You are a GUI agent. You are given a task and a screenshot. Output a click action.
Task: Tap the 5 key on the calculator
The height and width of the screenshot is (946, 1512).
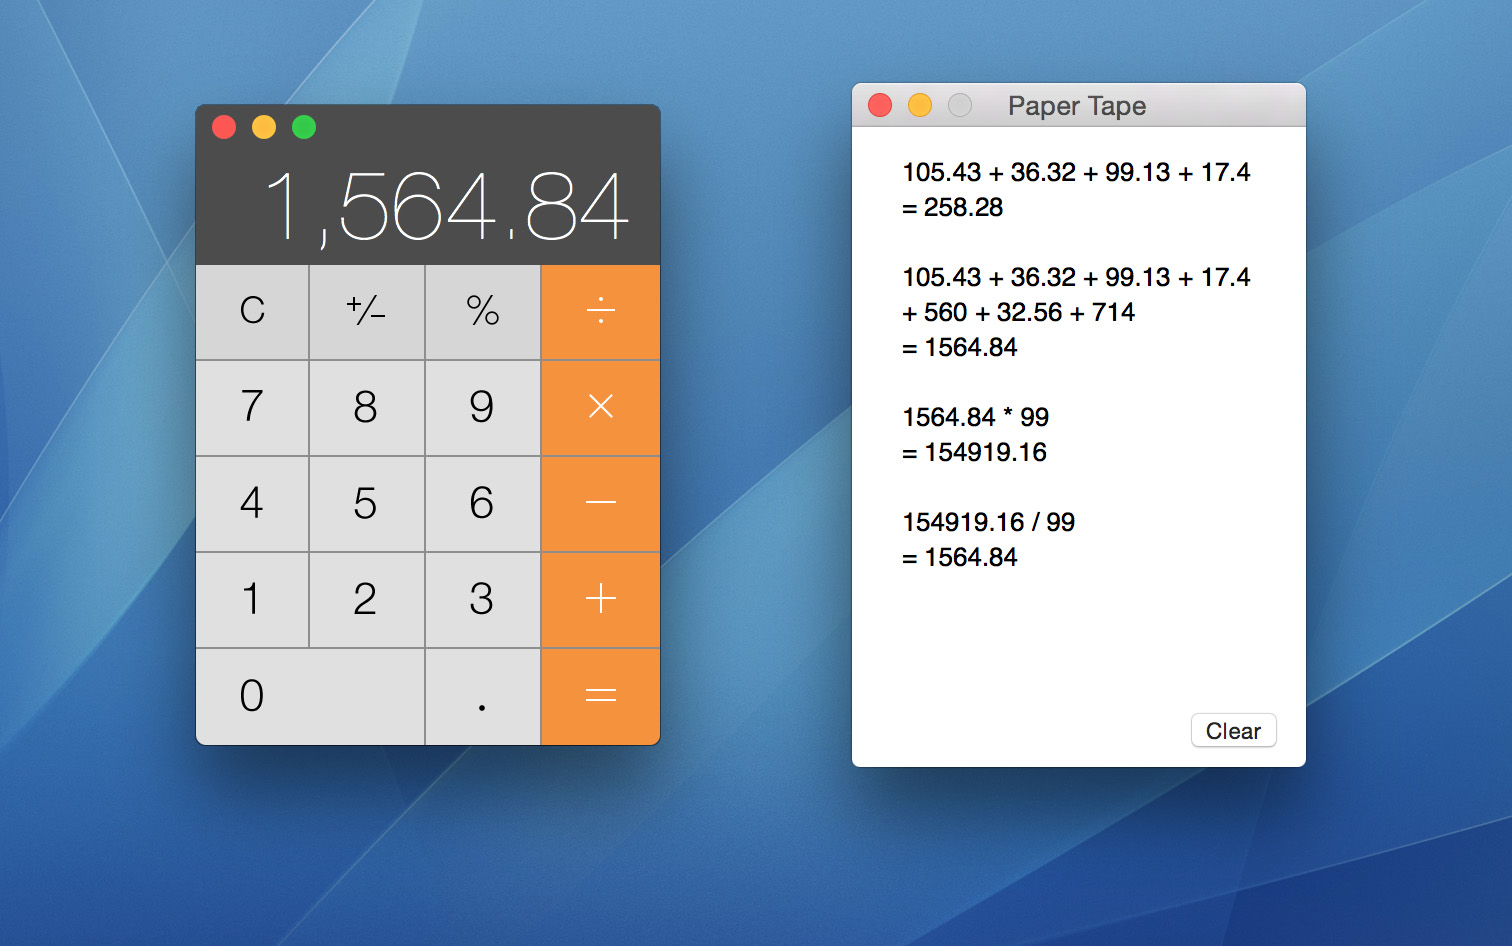click(x=367, y=503)
